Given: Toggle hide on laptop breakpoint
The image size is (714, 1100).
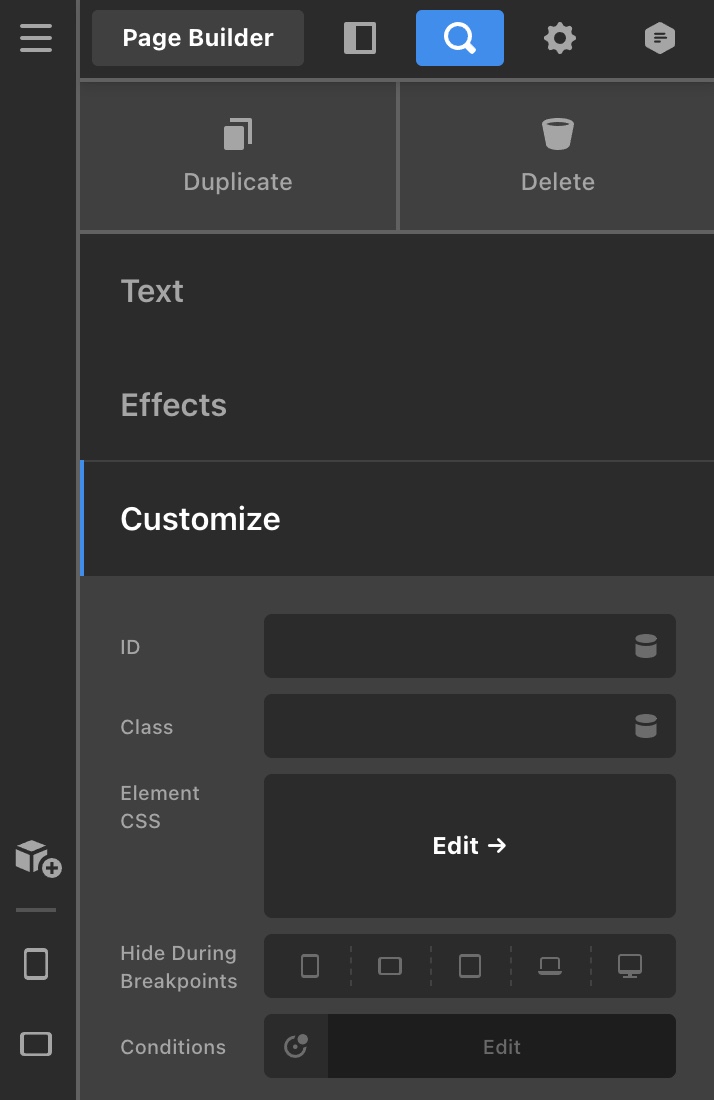Looking at the screenshot, I should 550,966.
